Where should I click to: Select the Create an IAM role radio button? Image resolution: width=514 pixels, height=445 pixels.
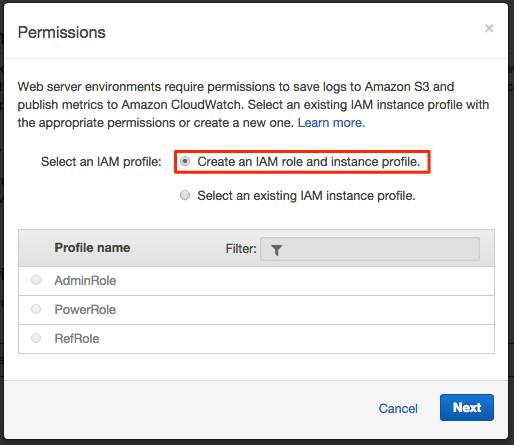[x=185, y=162]
